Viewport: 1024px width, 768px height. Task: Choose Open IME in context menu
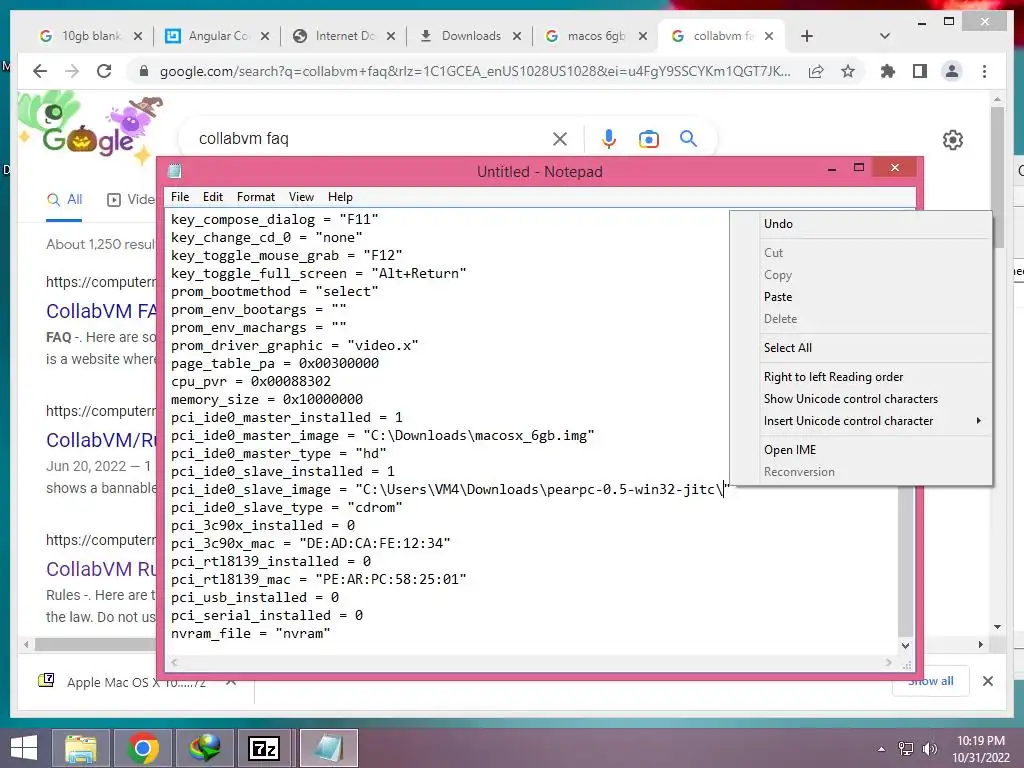click(x=861, y=449)
